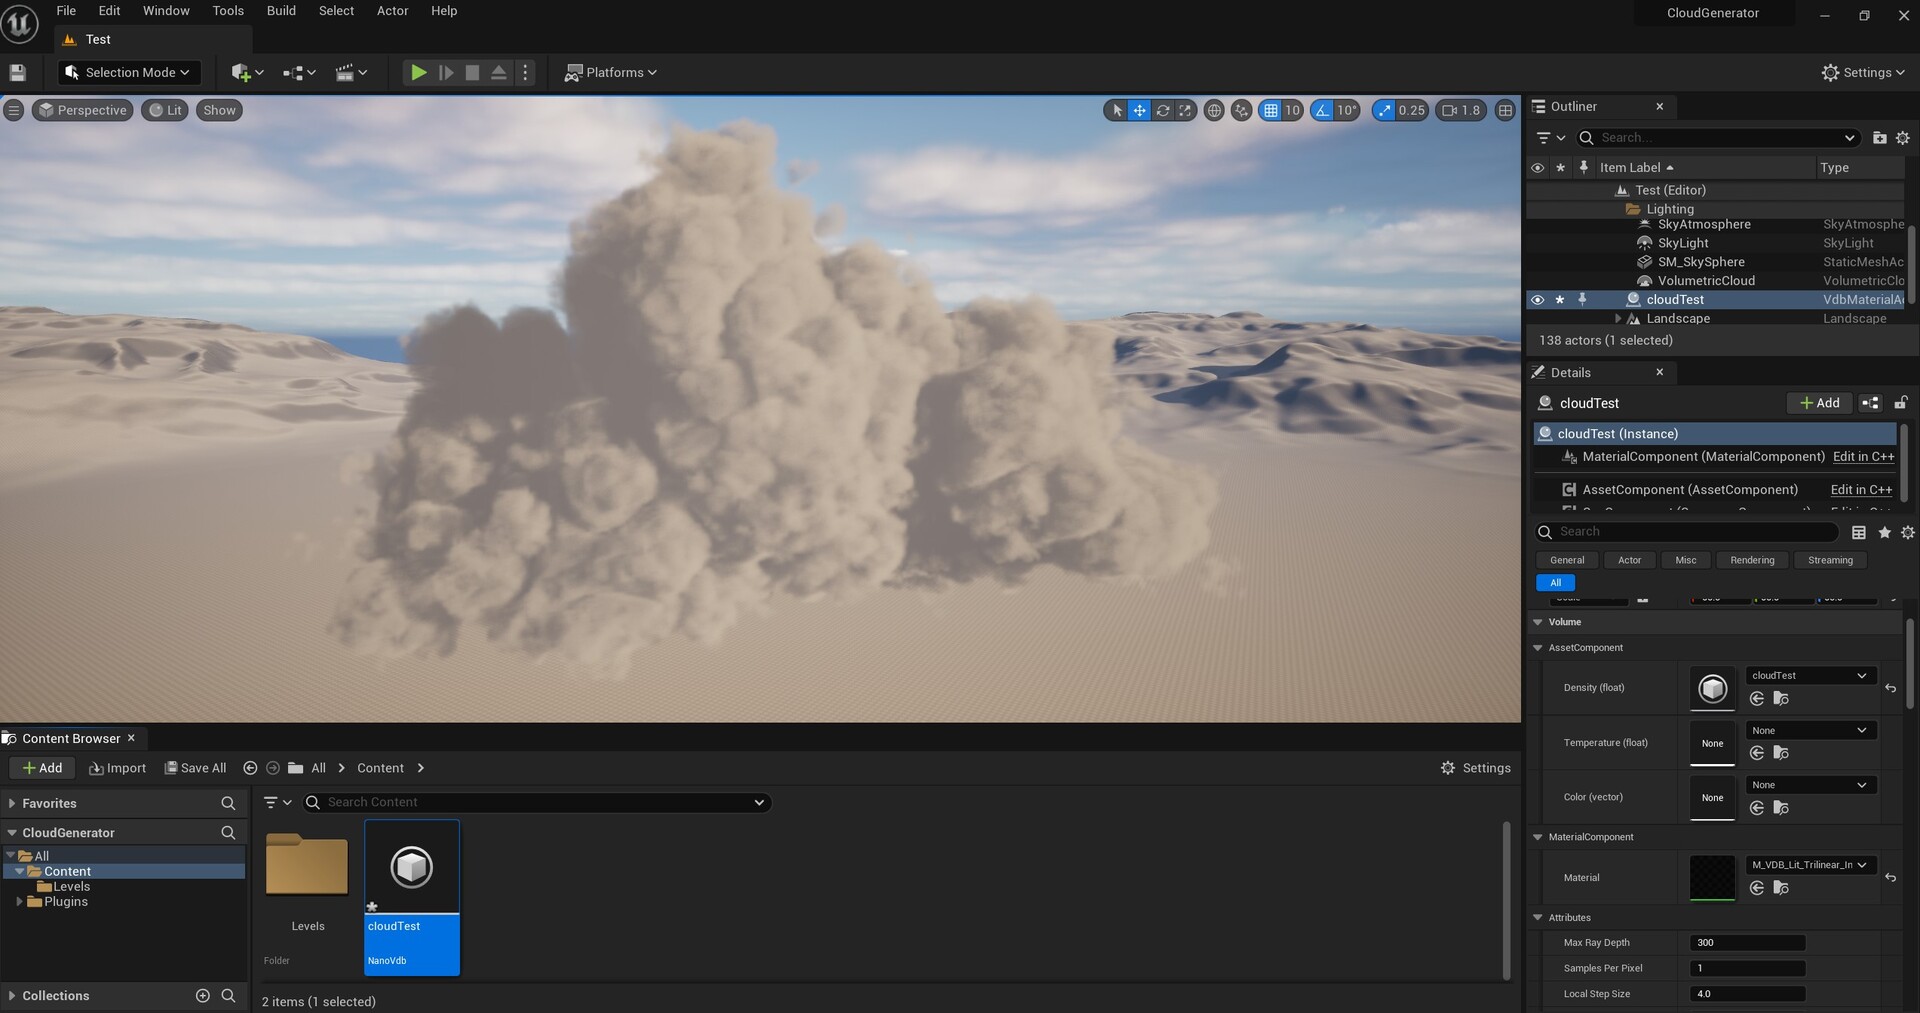Click Edit in C++ for MaterialComponent
This screenshot has width=1920, height=1013.
click(x=1862, y=457)
